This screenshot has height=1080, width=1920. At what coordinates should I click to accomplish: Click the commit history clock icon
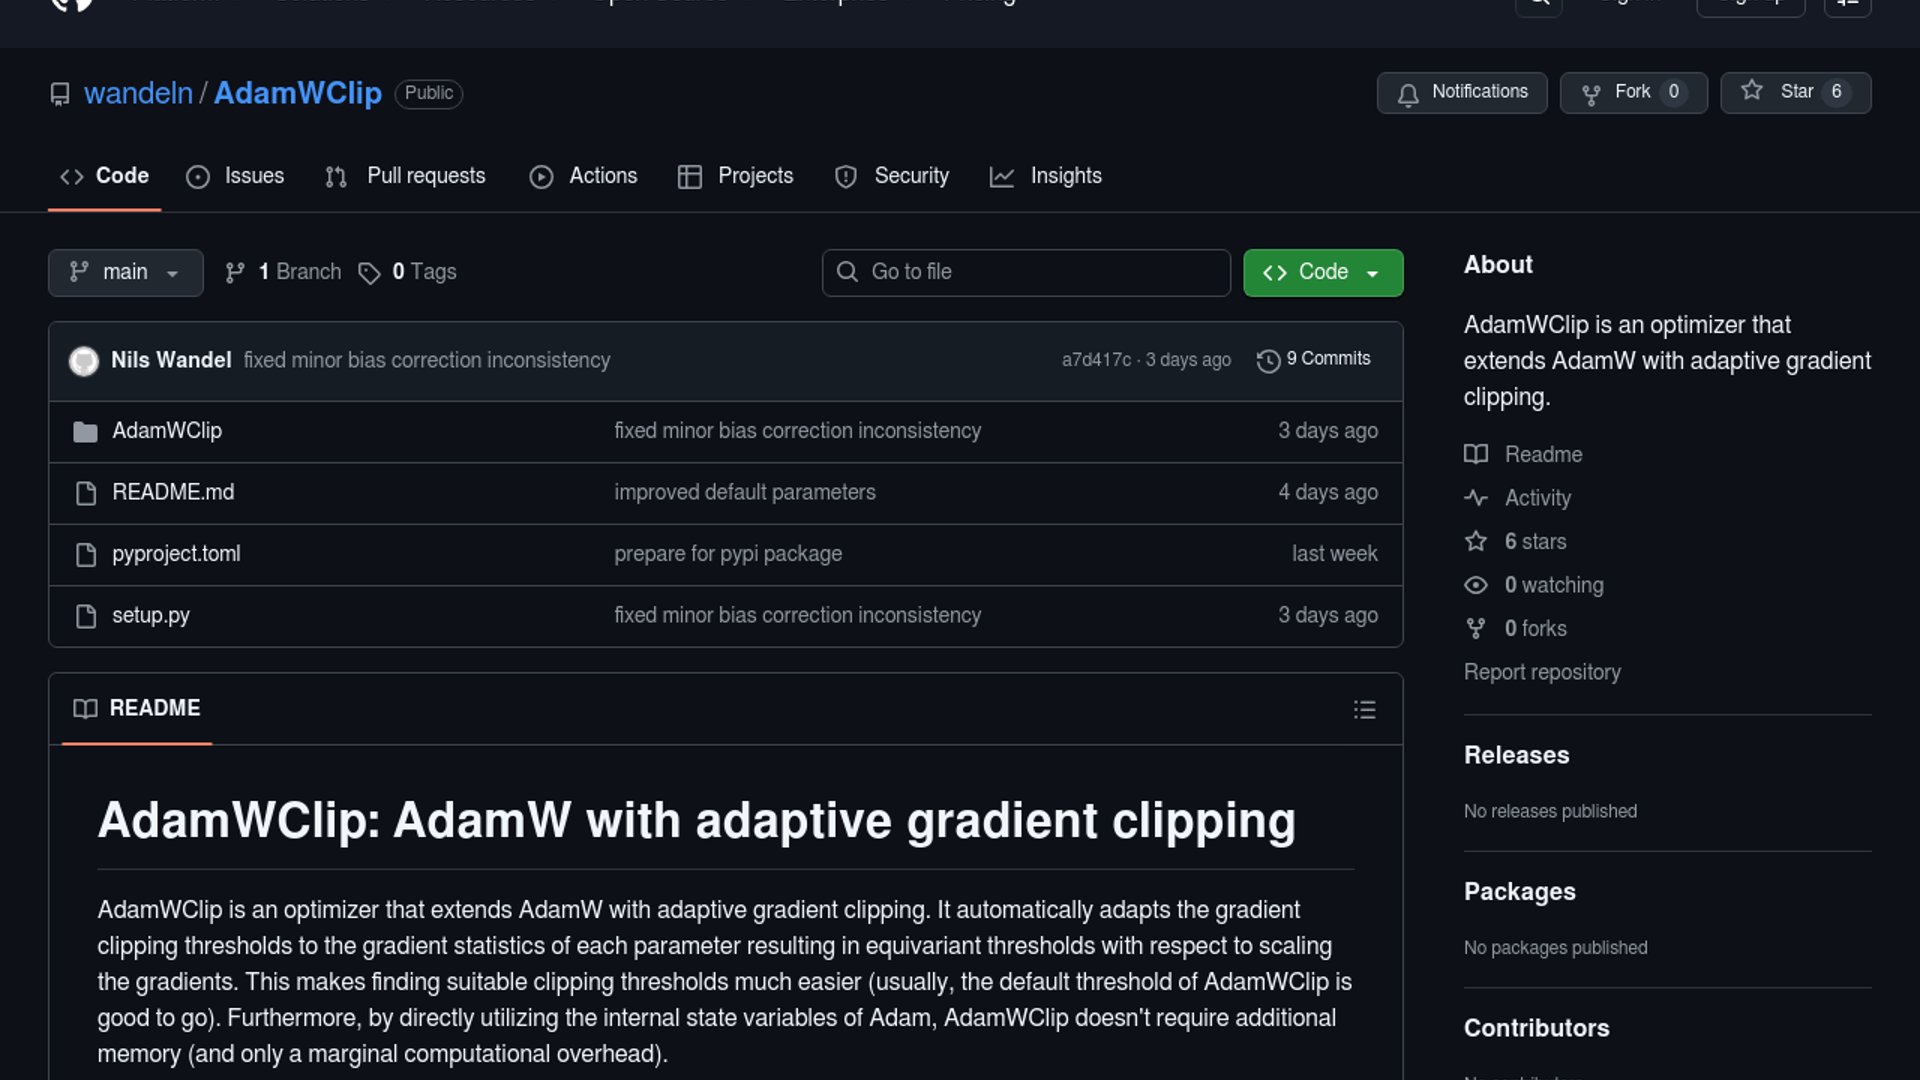tap(1268, 361)
